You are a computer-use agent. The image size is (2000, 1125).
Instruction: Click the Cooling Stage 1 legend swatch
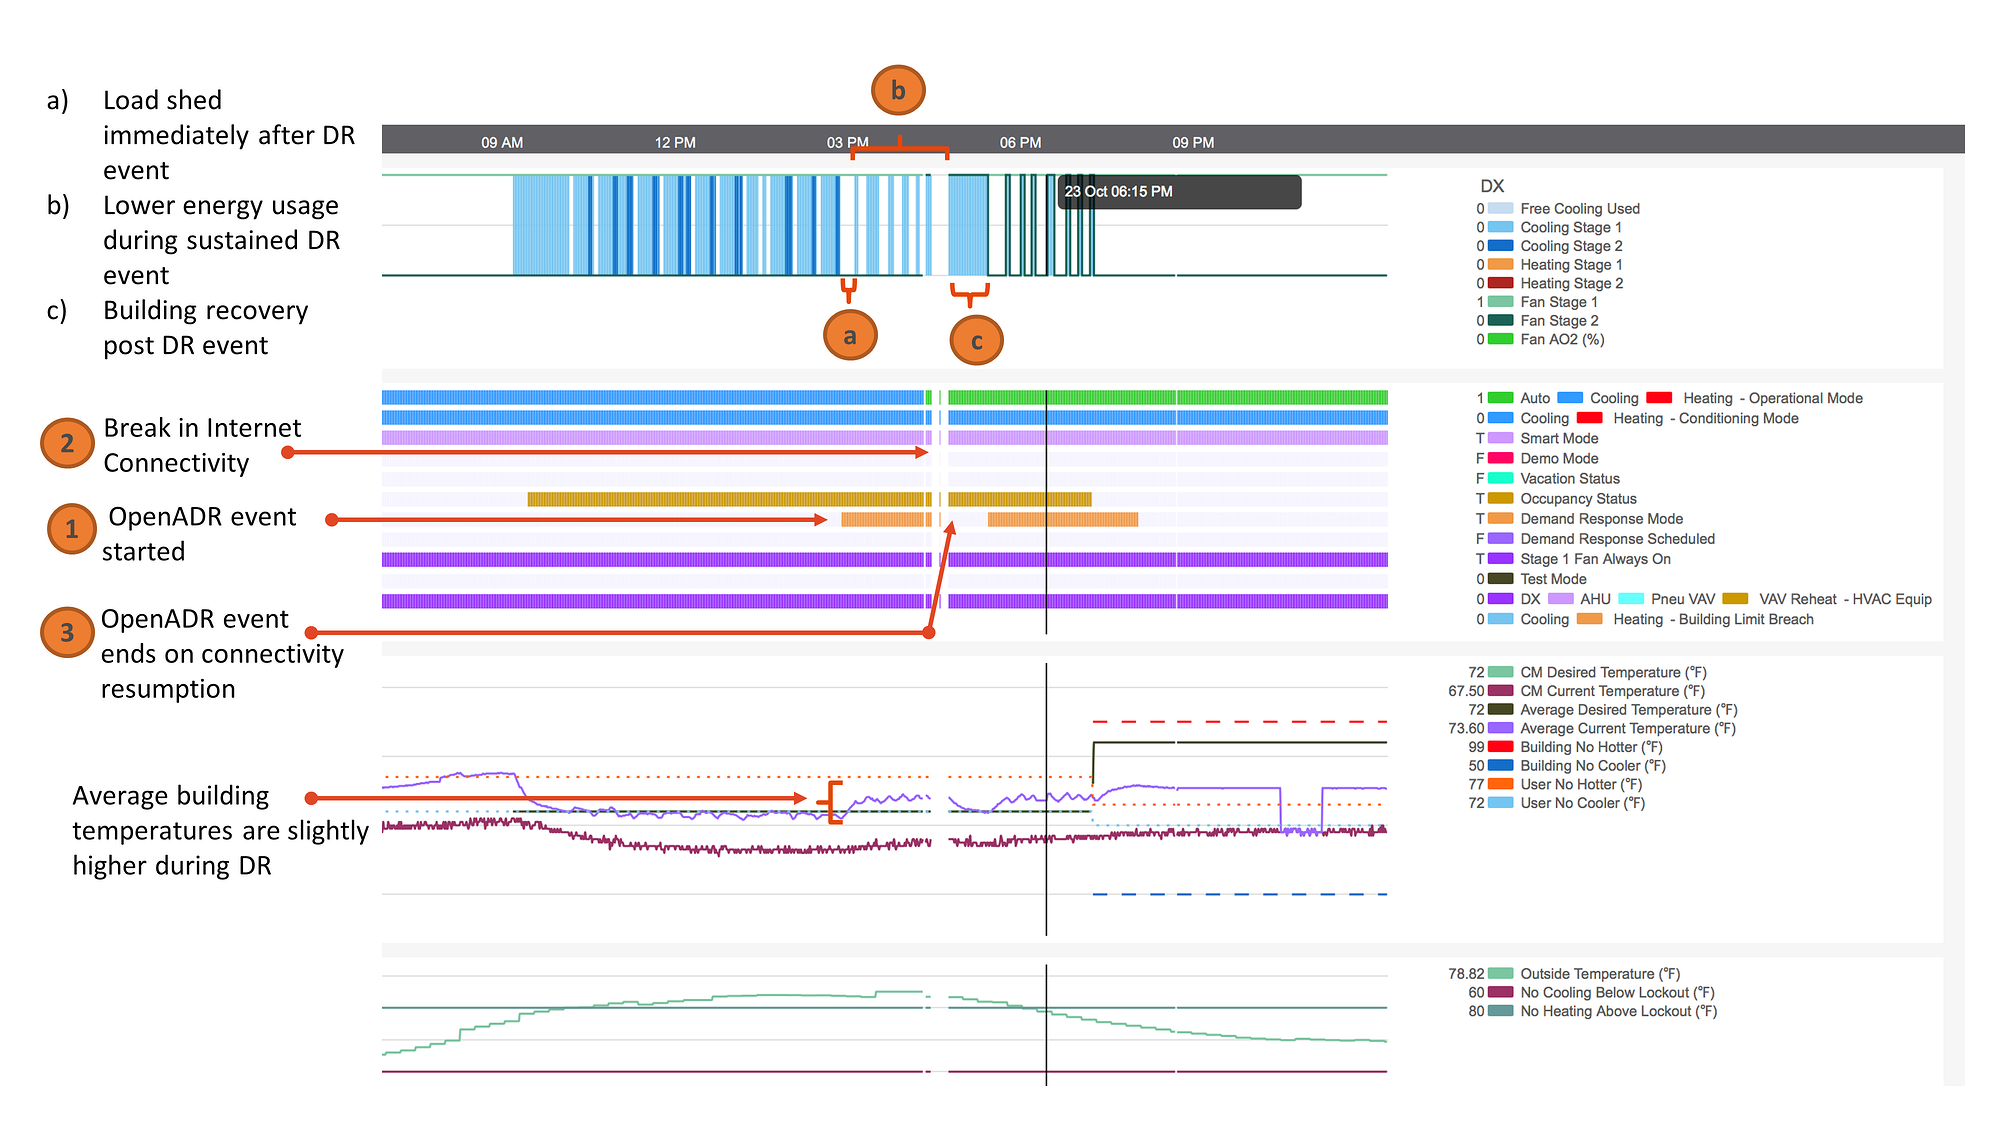tap(1500, 227)
